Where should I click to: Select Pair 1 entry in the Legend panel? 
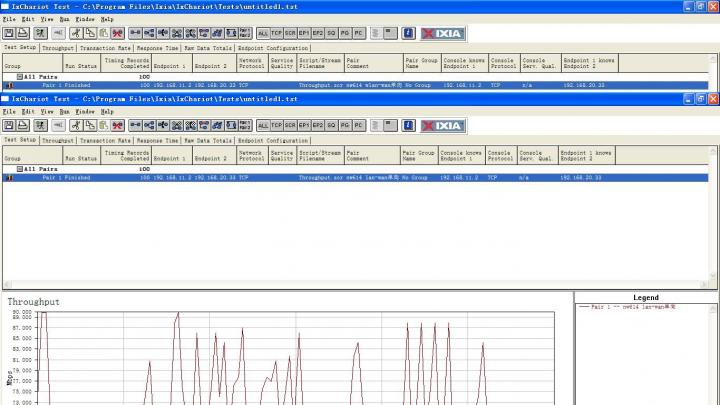627,307
